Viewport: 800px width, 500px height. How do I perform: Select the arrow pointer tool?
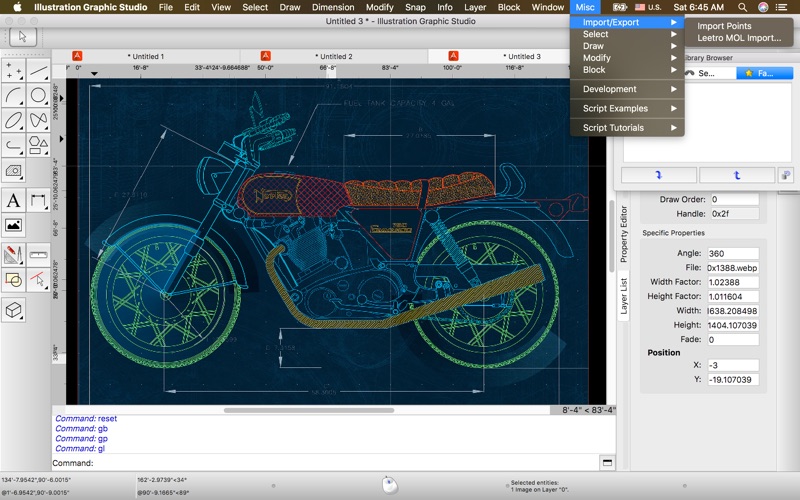(x=23, y=37)
